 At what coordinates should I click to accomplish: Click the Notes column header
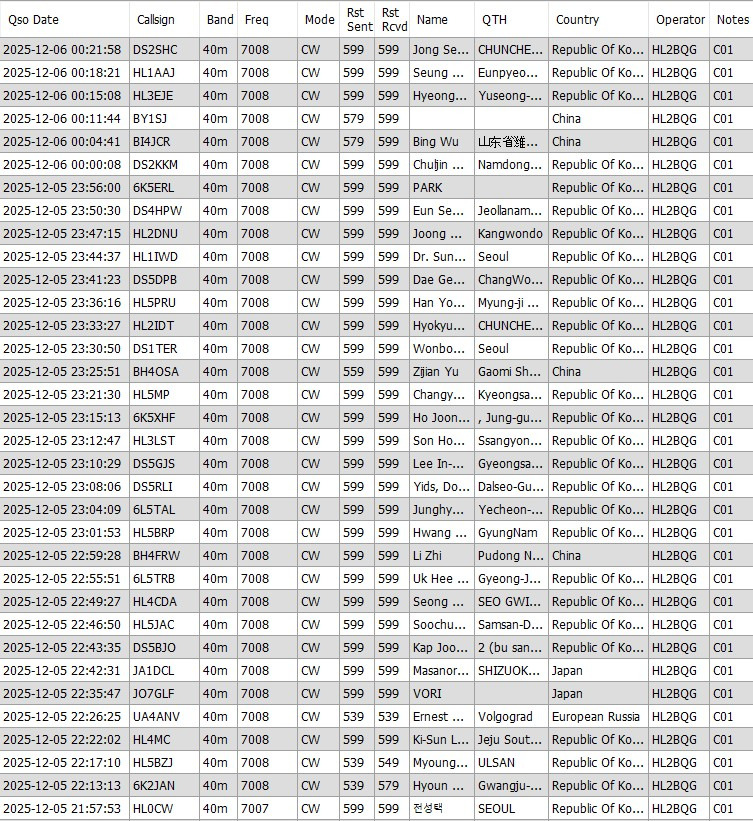click(731, 19)
